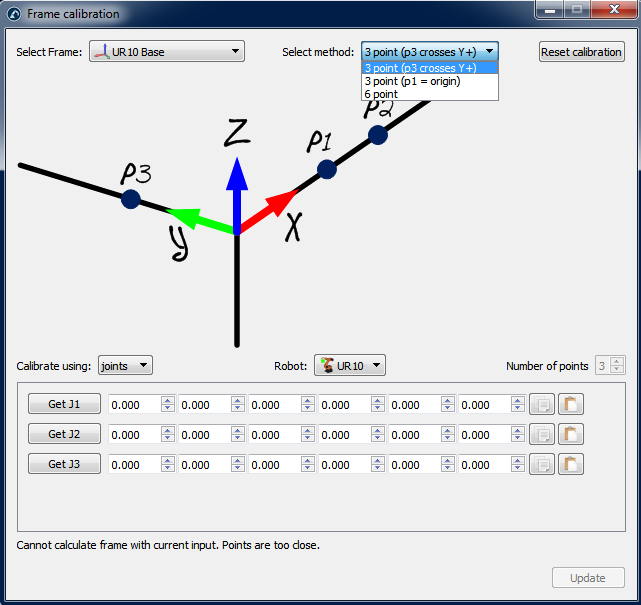Click the first value field in the J1 row
The image size is (641, 605).
[134, 405]
